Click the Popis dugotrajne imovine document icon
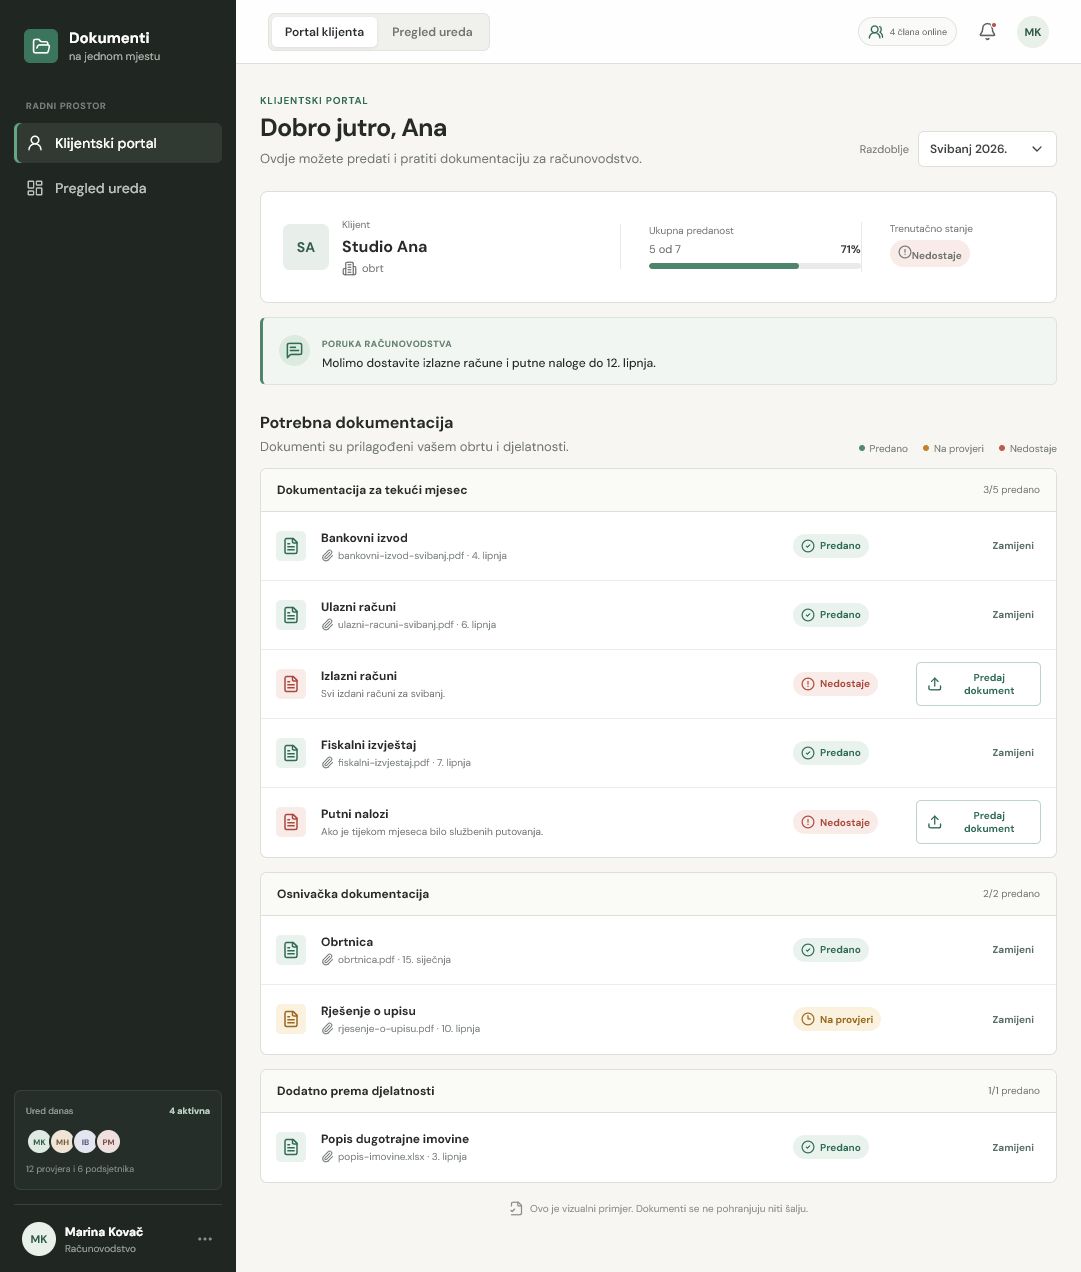The height and width of the screenshot is (1272, 1081). pyautogui.click(x=291, y=1147)
